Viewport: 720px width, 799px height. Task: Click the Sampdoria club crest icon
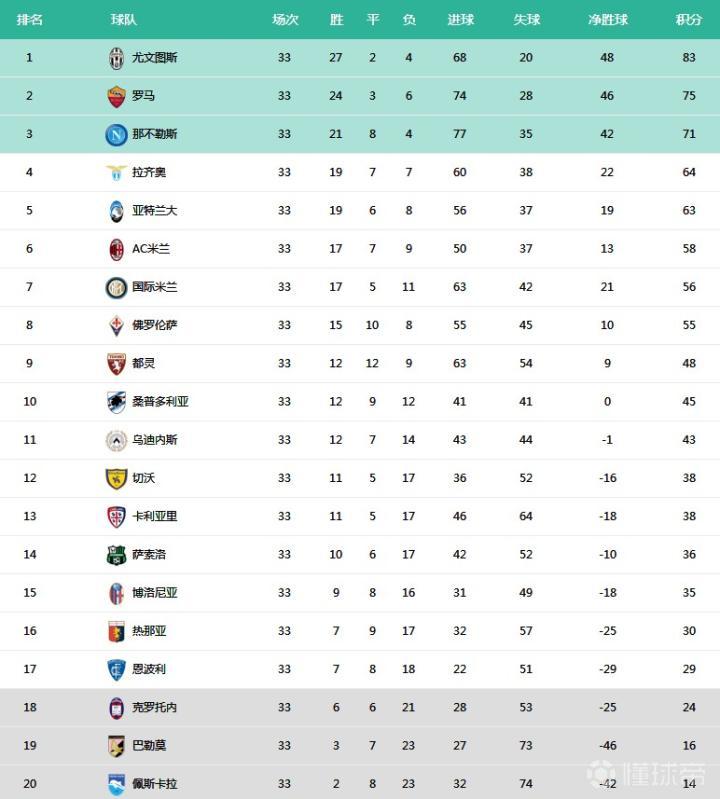117,402
